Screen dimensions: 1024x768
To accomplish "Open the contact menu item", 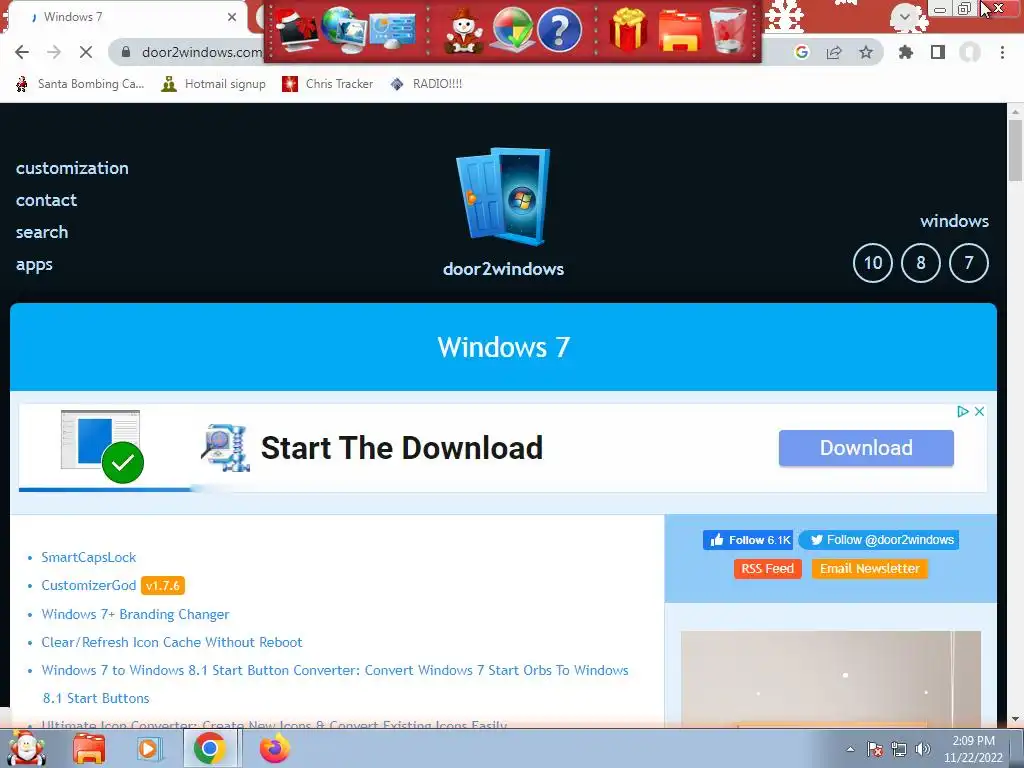I will (46, 200).
